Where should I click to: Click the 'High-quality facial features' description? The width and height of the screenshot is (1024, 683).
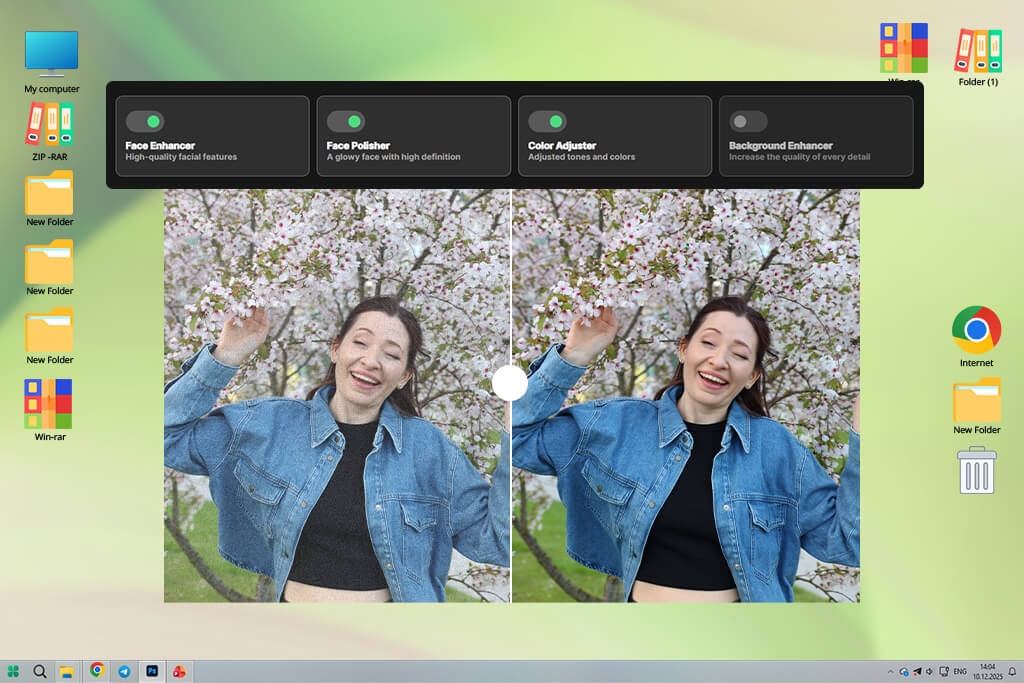click(x=181, y=157)
